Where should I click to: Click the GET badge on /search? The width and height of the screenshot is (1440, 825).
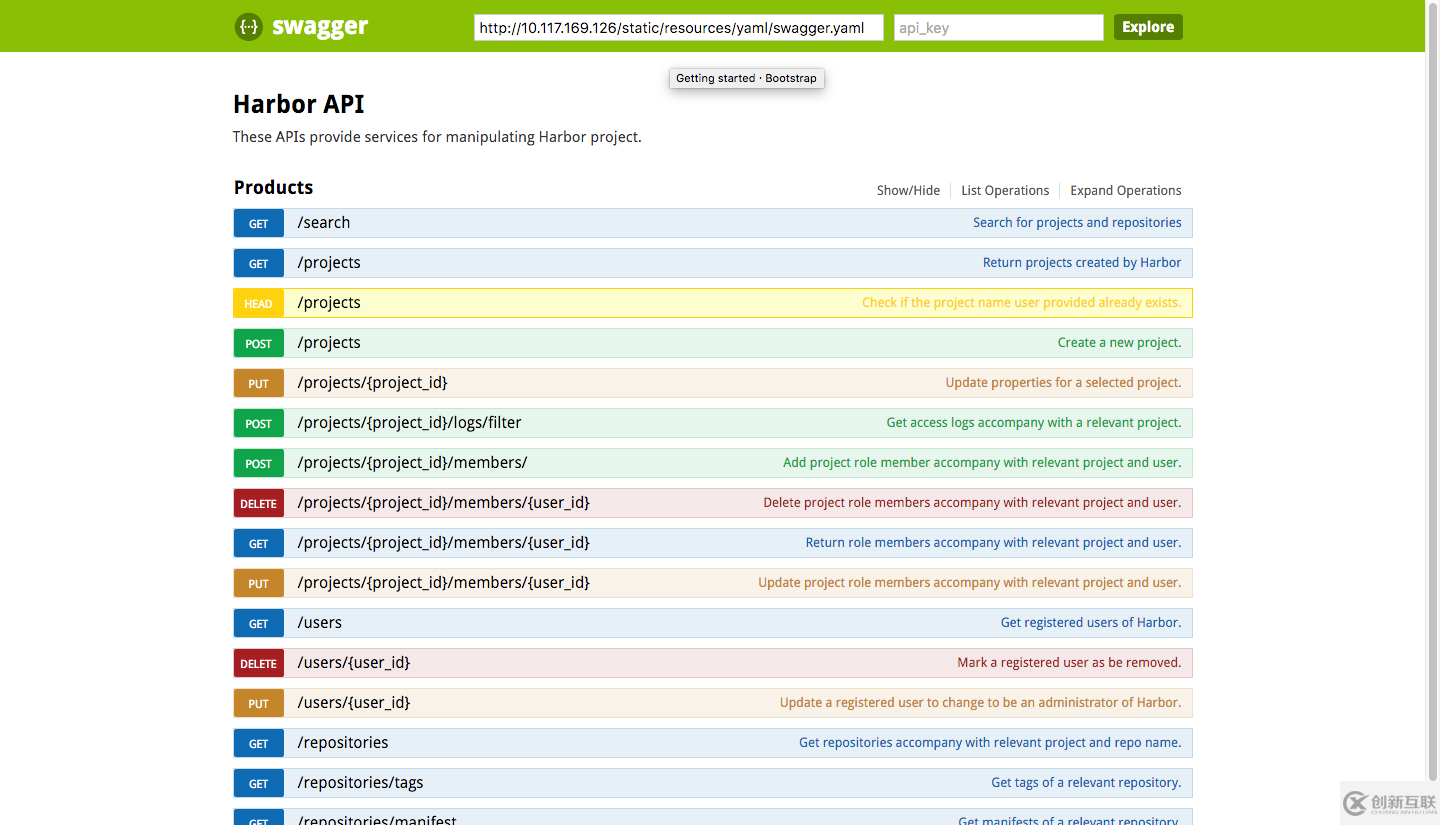point(258,223)
